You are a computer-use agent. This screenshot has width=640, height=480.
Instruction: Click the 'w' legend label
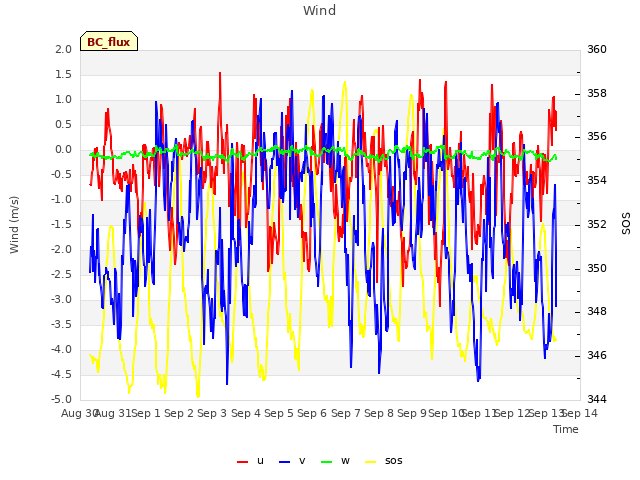(x=345, y=461)
